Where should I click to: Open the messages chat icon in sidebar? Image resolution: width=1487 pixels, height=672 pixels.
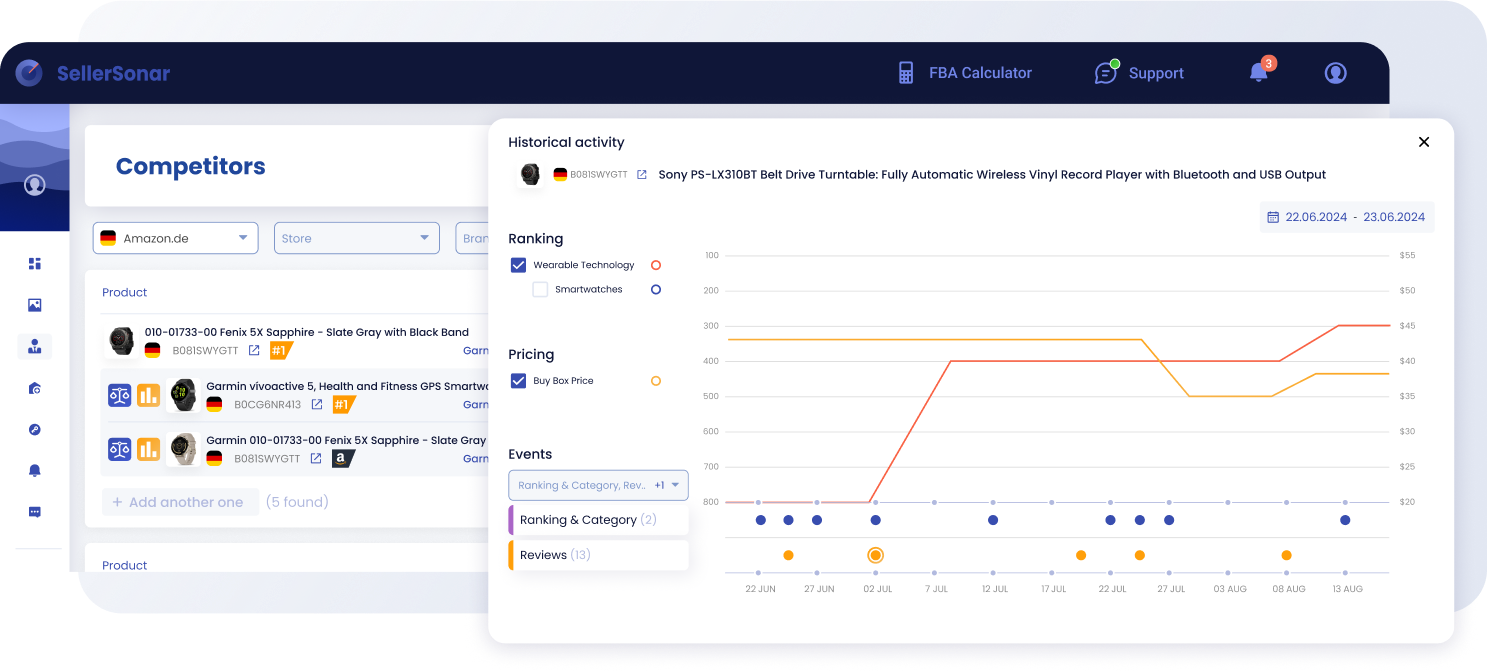pos(35,512)
